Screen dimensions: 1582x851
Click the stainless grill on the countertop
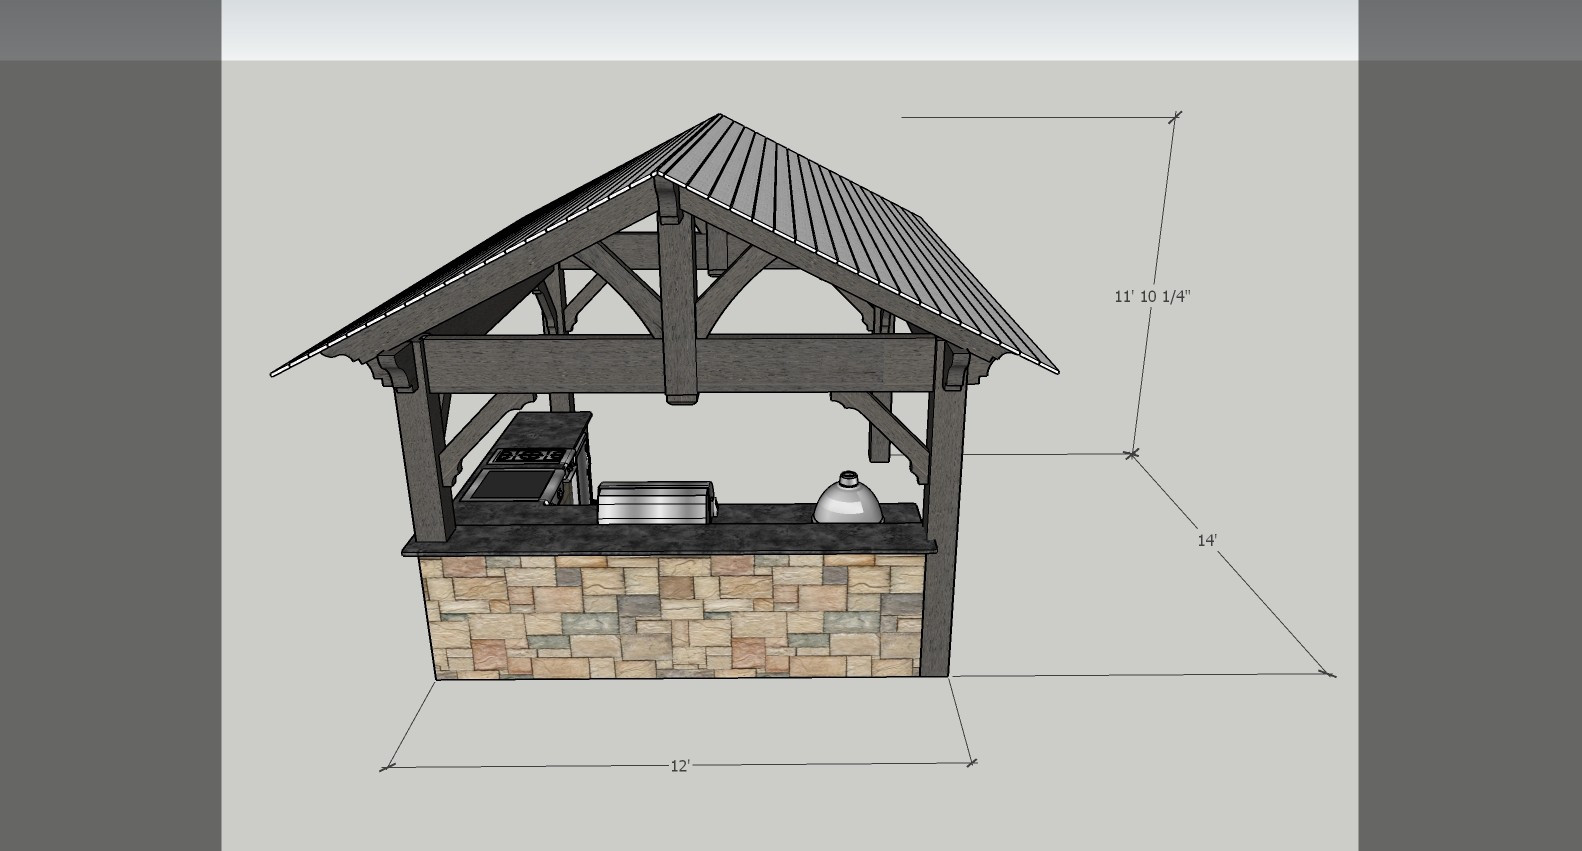coord(657,502)
